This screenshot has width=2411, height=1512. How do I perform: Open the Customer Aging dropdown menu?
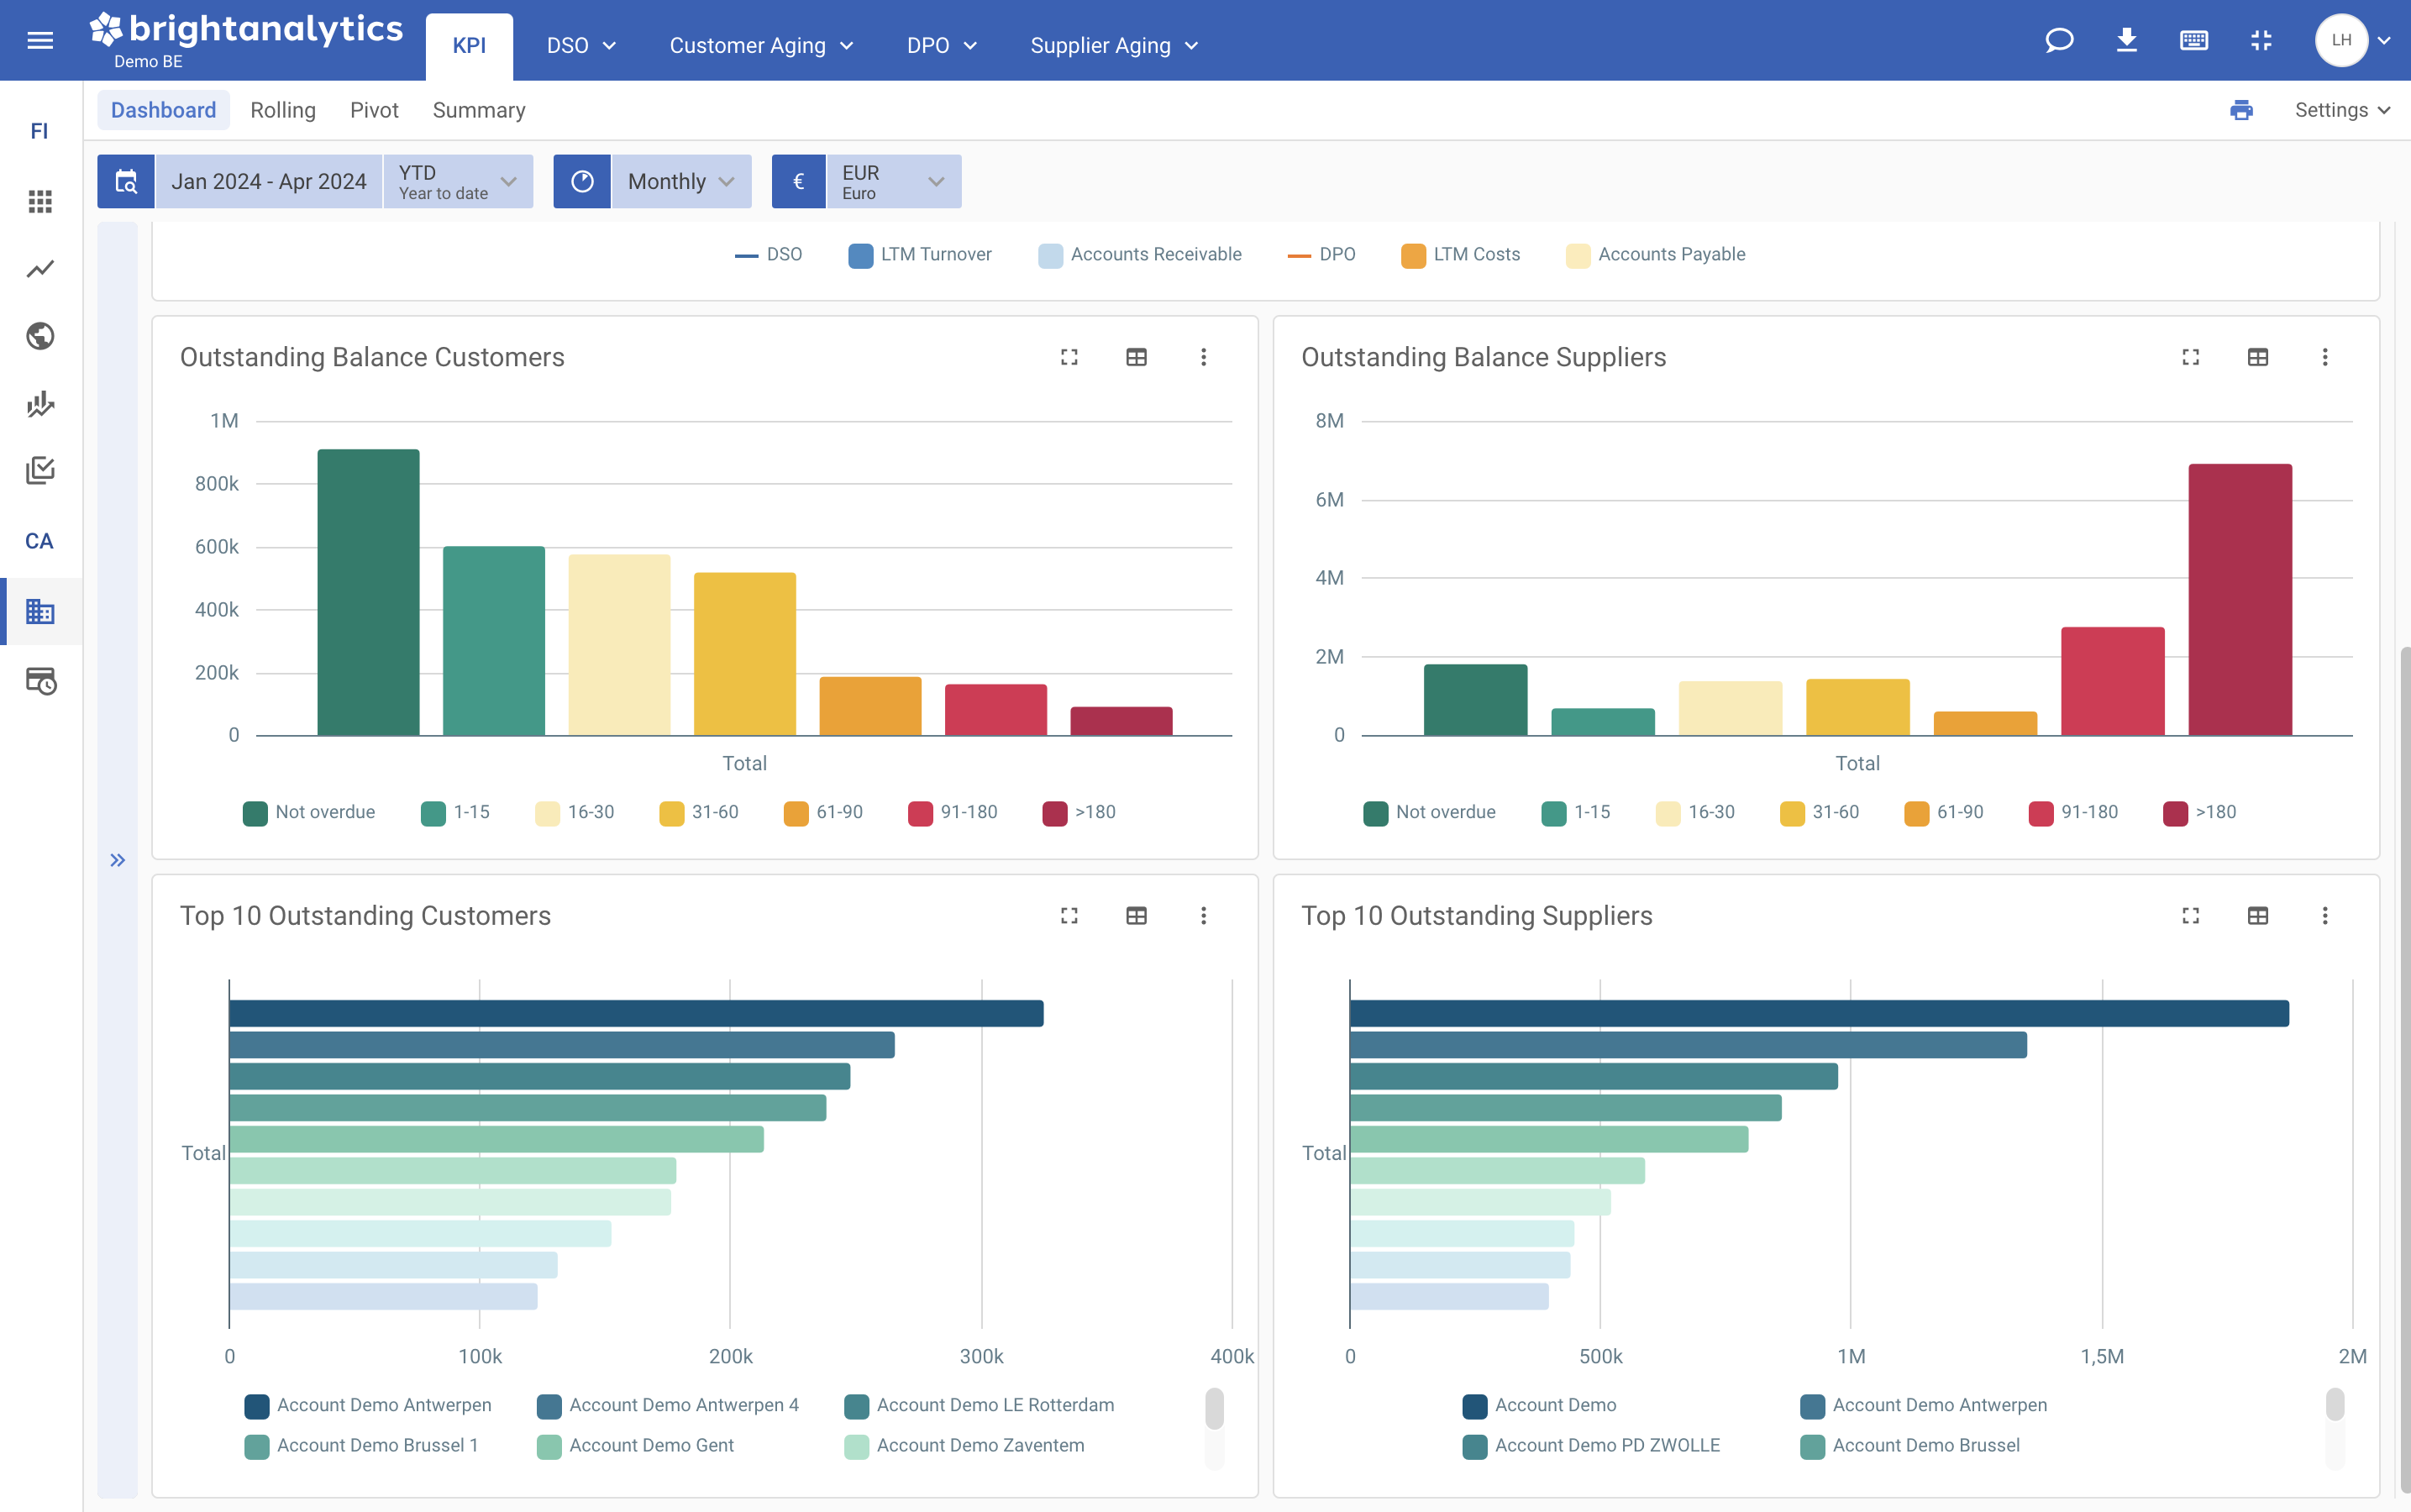coord(761,45)
